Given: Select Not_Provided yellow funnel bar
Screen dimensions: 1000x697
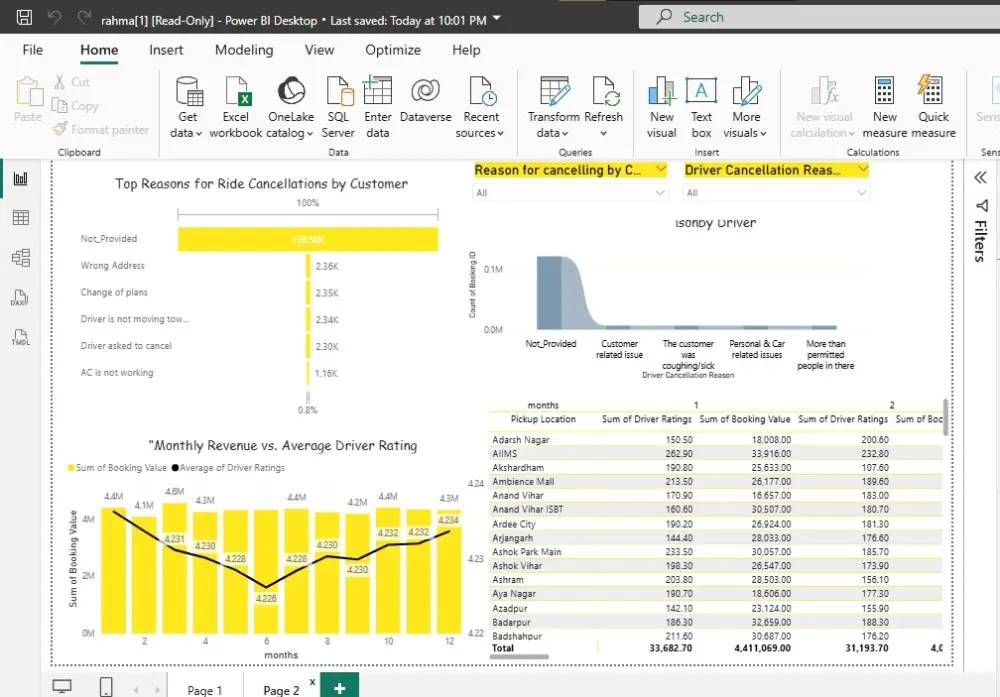Looking at the screenshot, I should point(307,239).
